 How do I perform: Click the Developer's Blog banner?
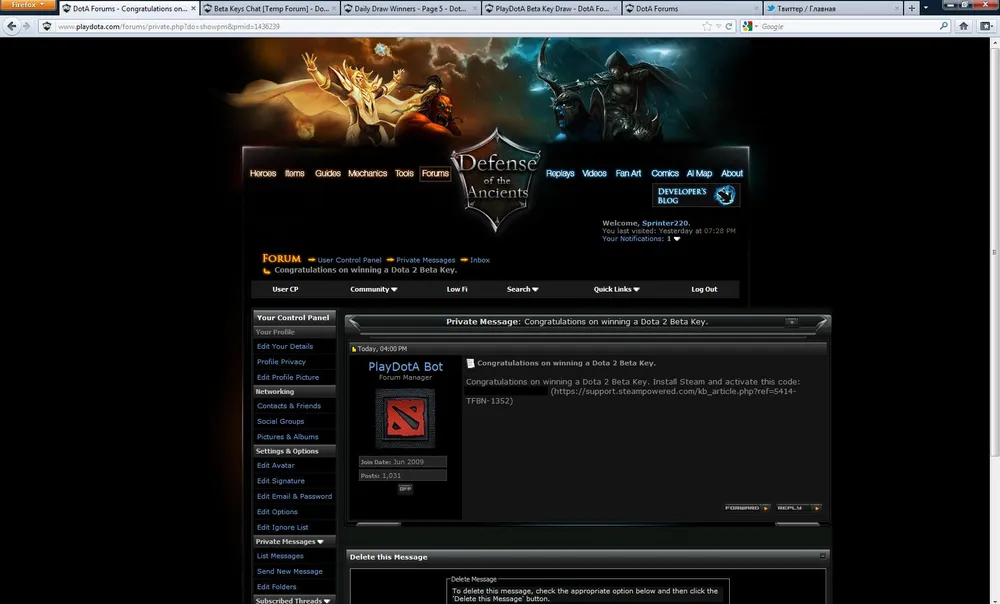[696, 195]
